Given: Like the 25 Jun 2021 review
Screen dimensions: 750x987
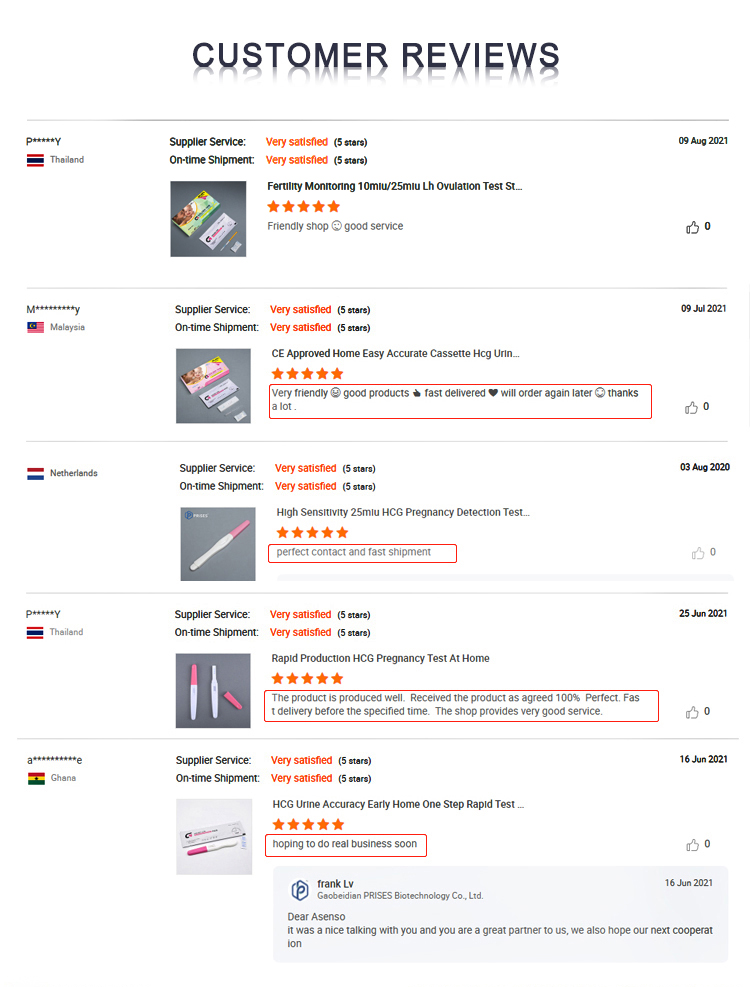Looking at the screenshot, I should [x=692, y=712].
